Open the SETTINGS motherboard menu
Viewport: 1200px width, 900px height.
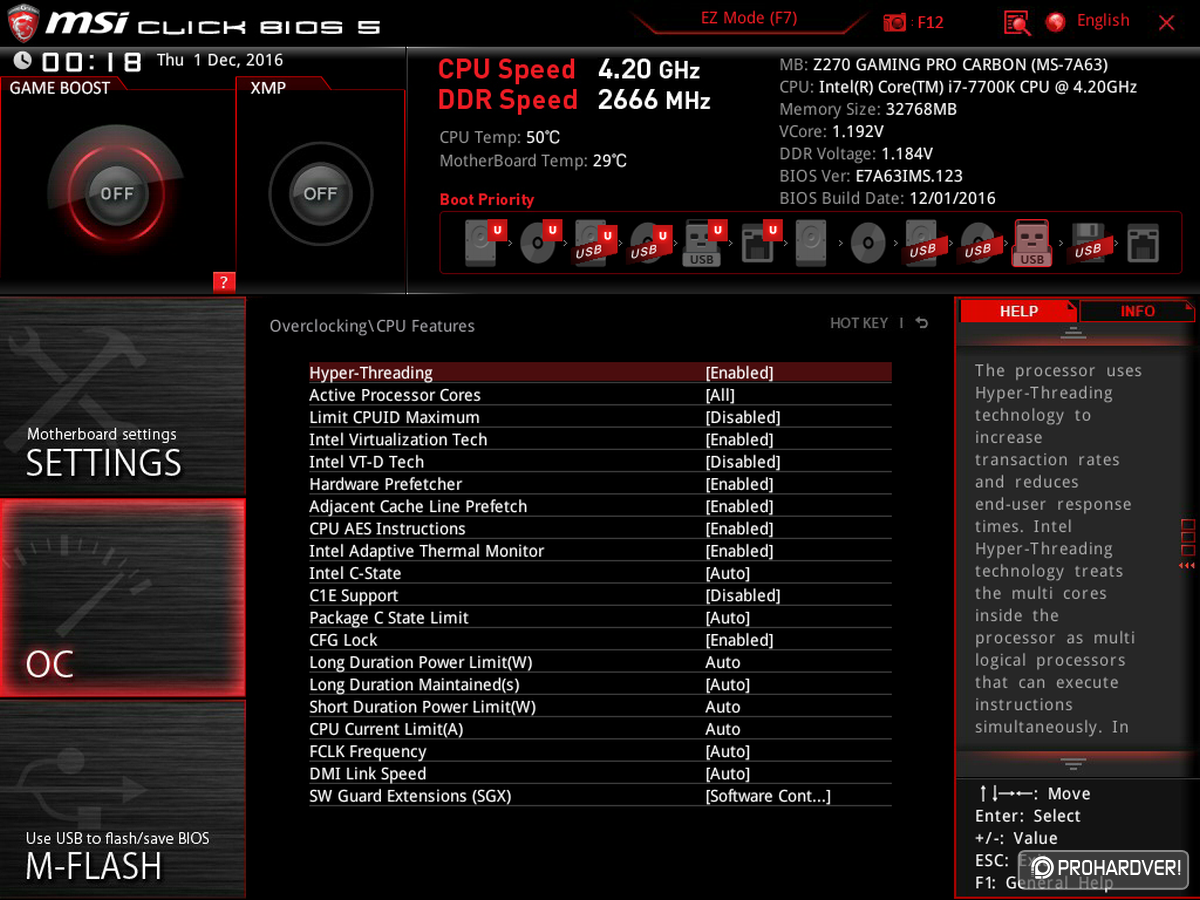point(122,397)
